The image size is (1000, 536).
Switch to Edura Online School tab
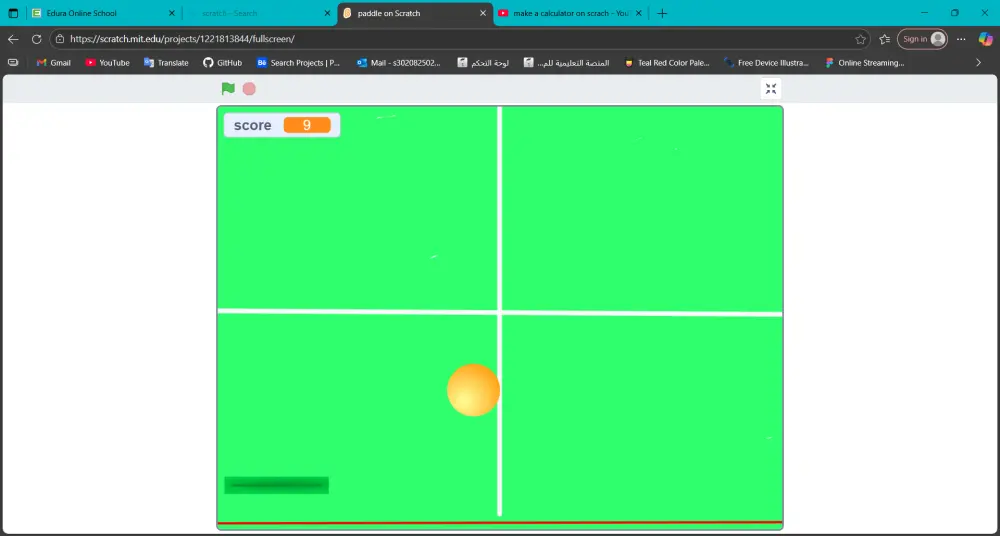point(104,13)
